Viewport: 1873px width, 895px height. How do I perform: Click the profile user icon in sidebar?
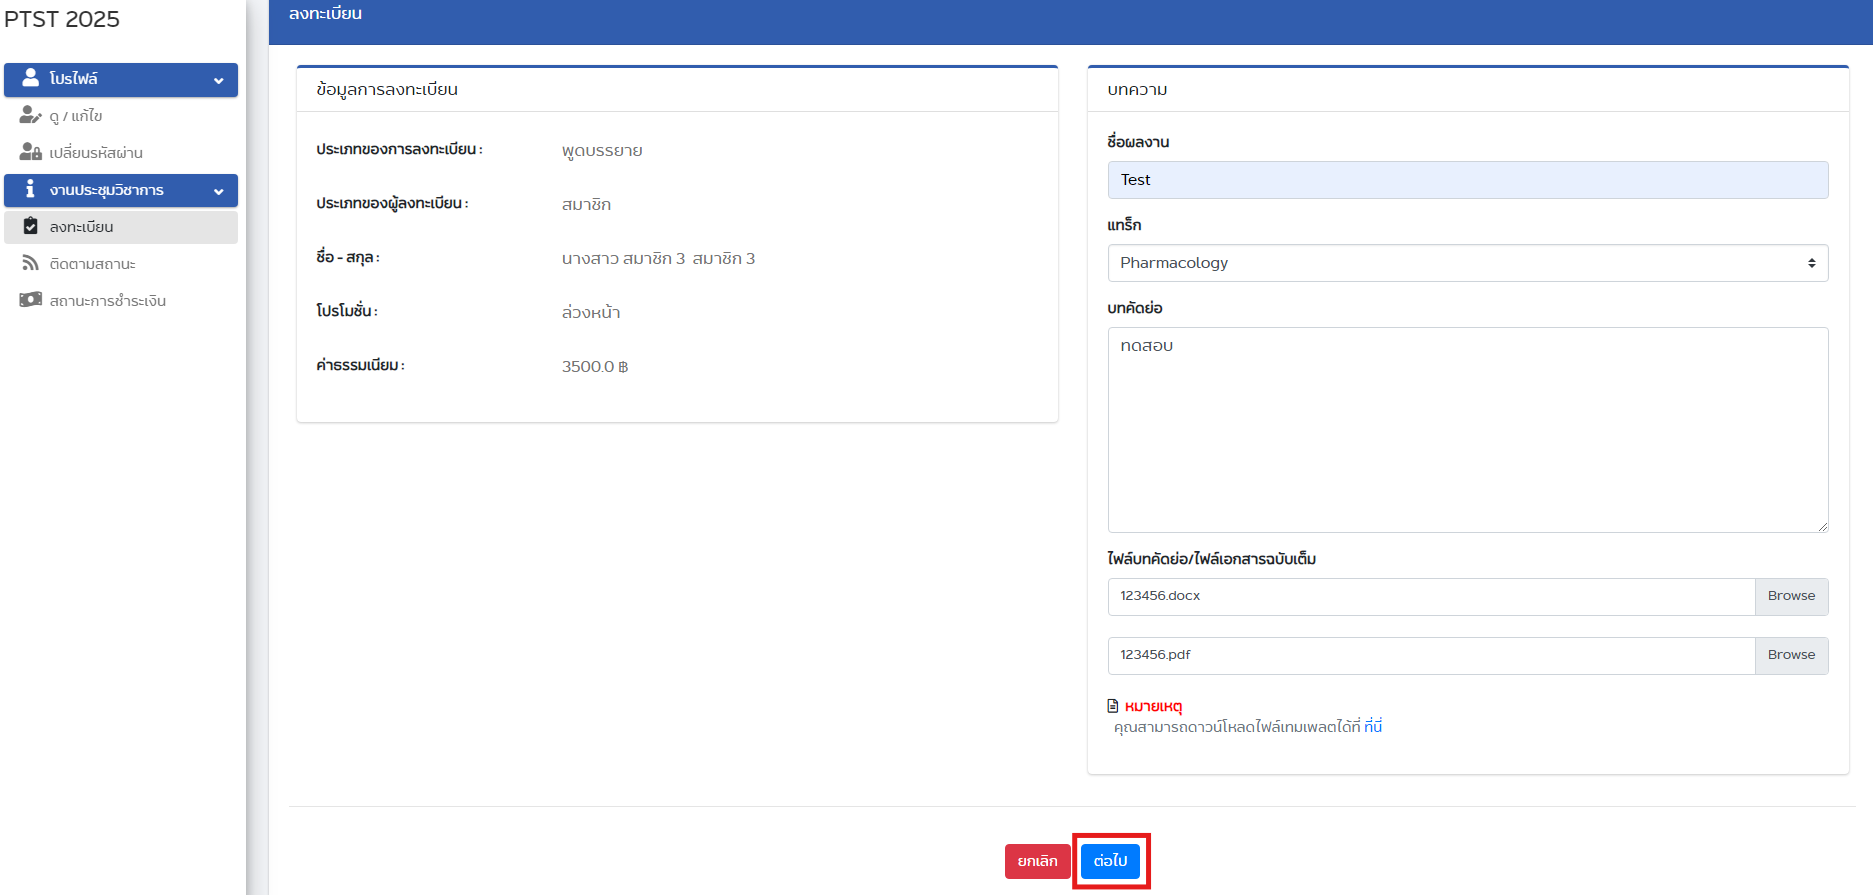coord(31,78)
